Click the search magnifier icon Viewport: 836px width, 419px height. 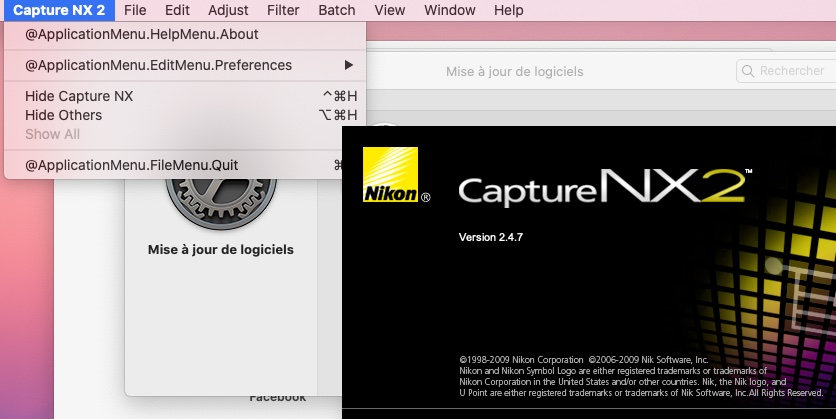[x=748, y=71]
